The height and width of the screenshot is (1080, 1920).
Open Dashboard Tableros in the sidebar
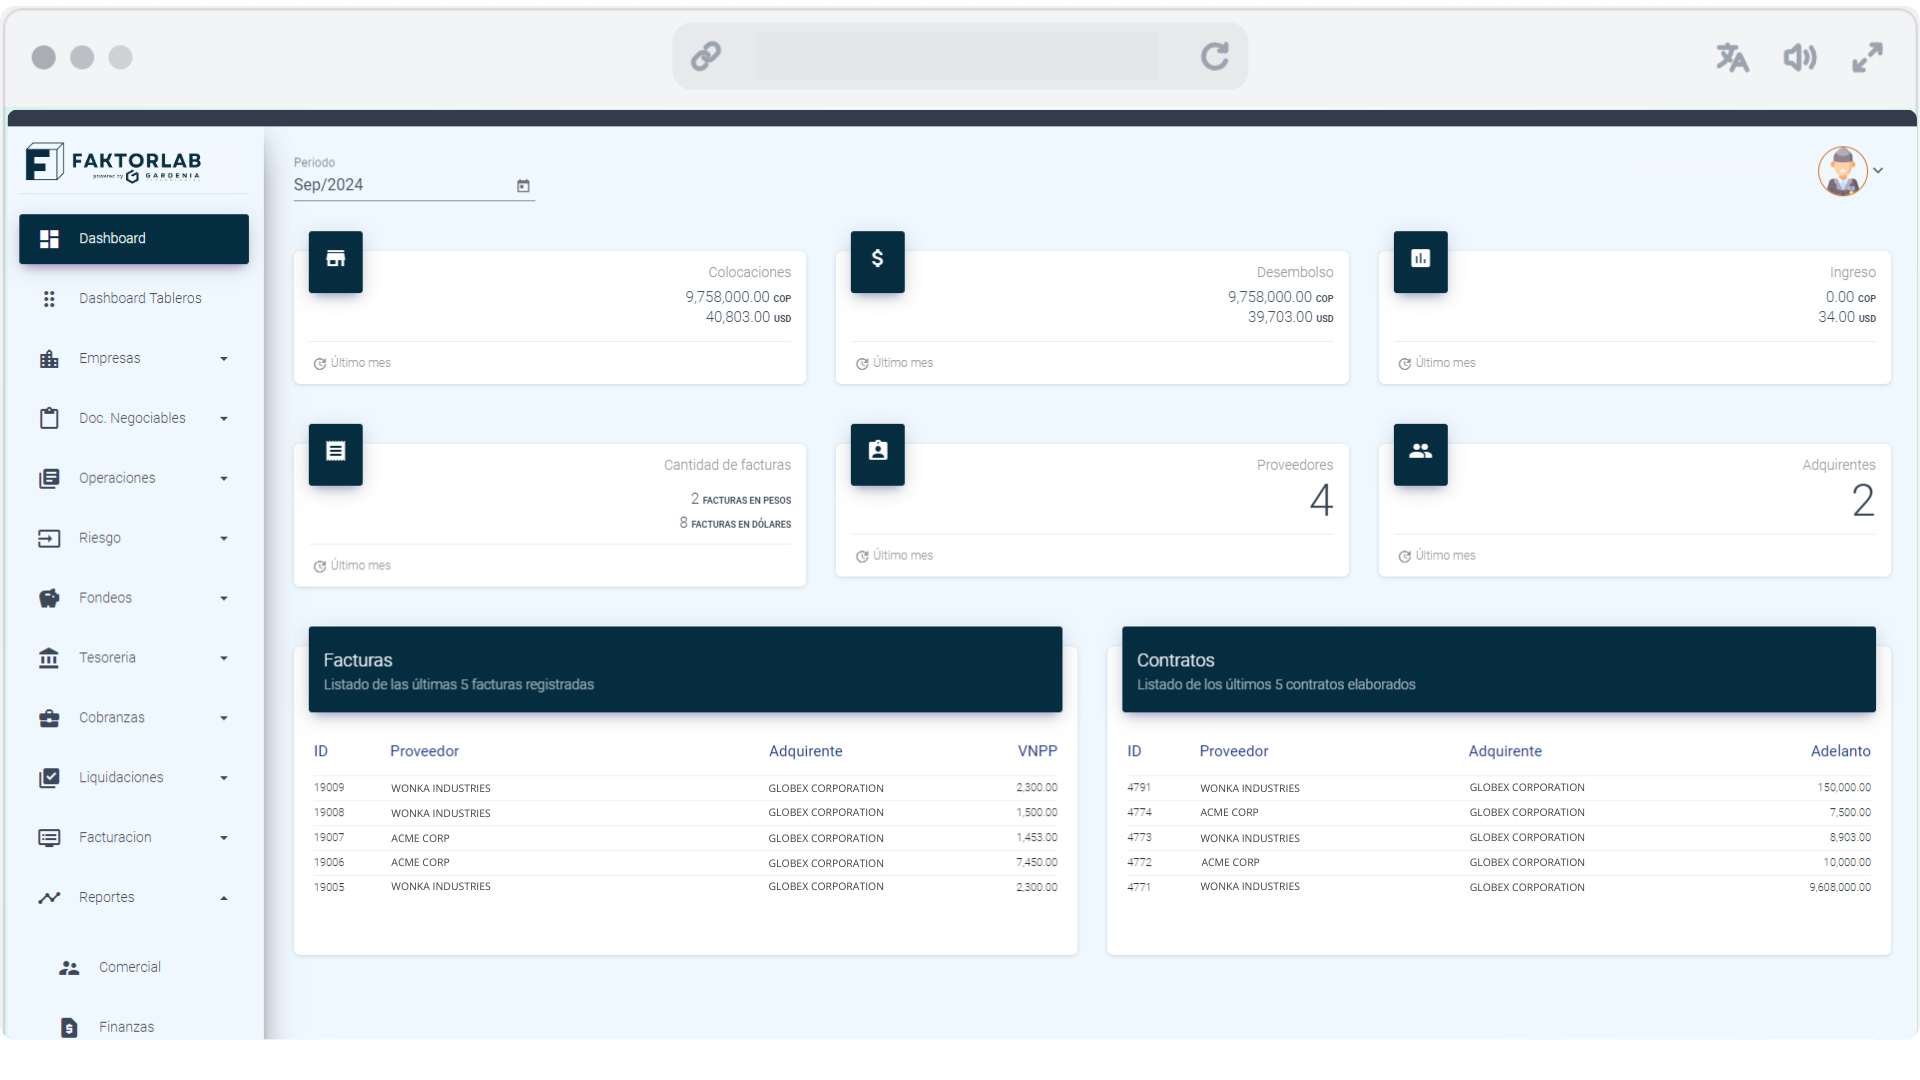[x=134, y=299]
